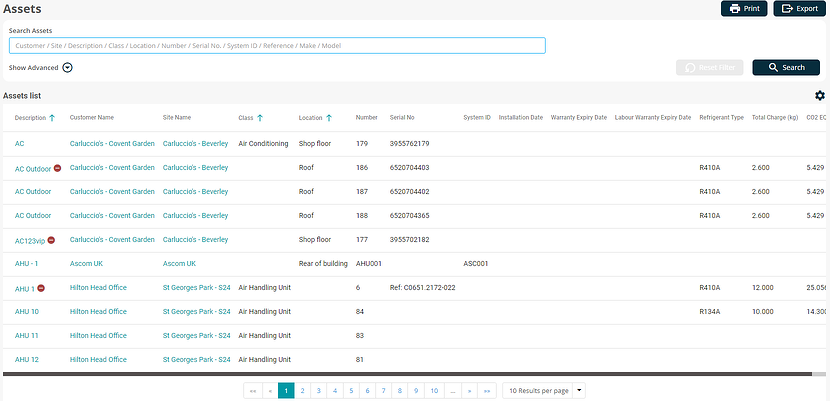Click the Print button
Viewport: 830px width, 401px height.
[x=744, y=8]
